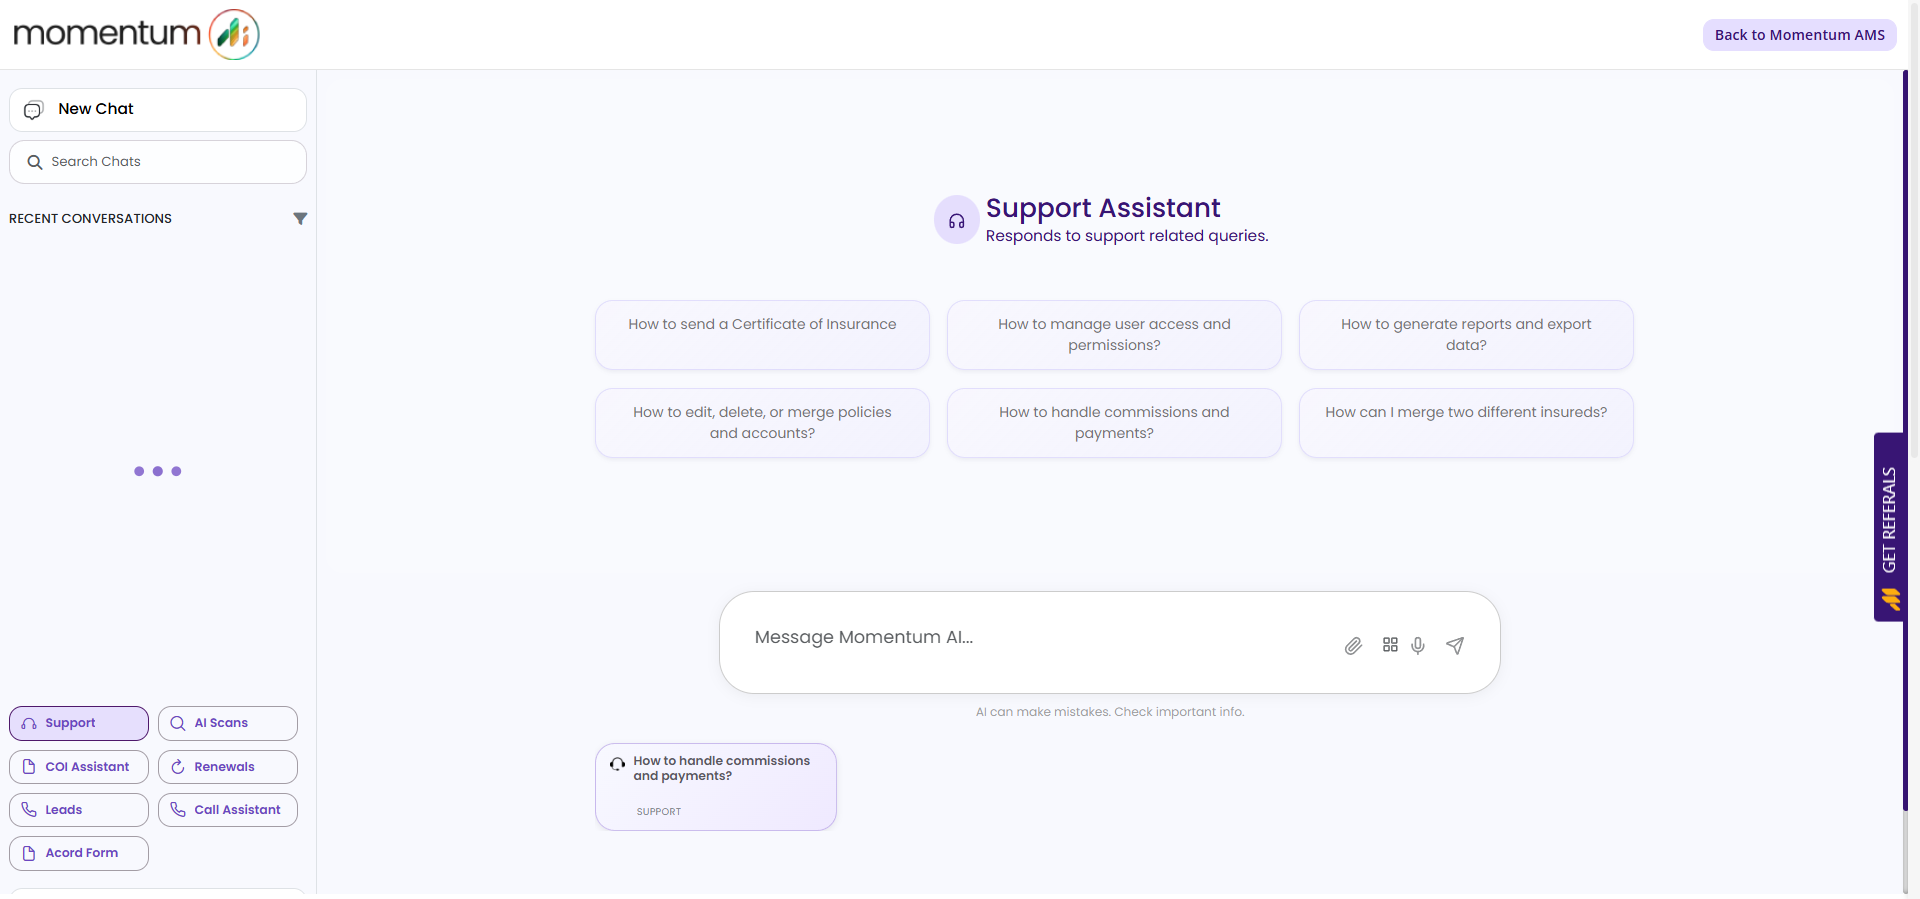Choose 'How can I merge two different insureds?'
Screen dimensions: 1920x899
tap(1466, 423)
